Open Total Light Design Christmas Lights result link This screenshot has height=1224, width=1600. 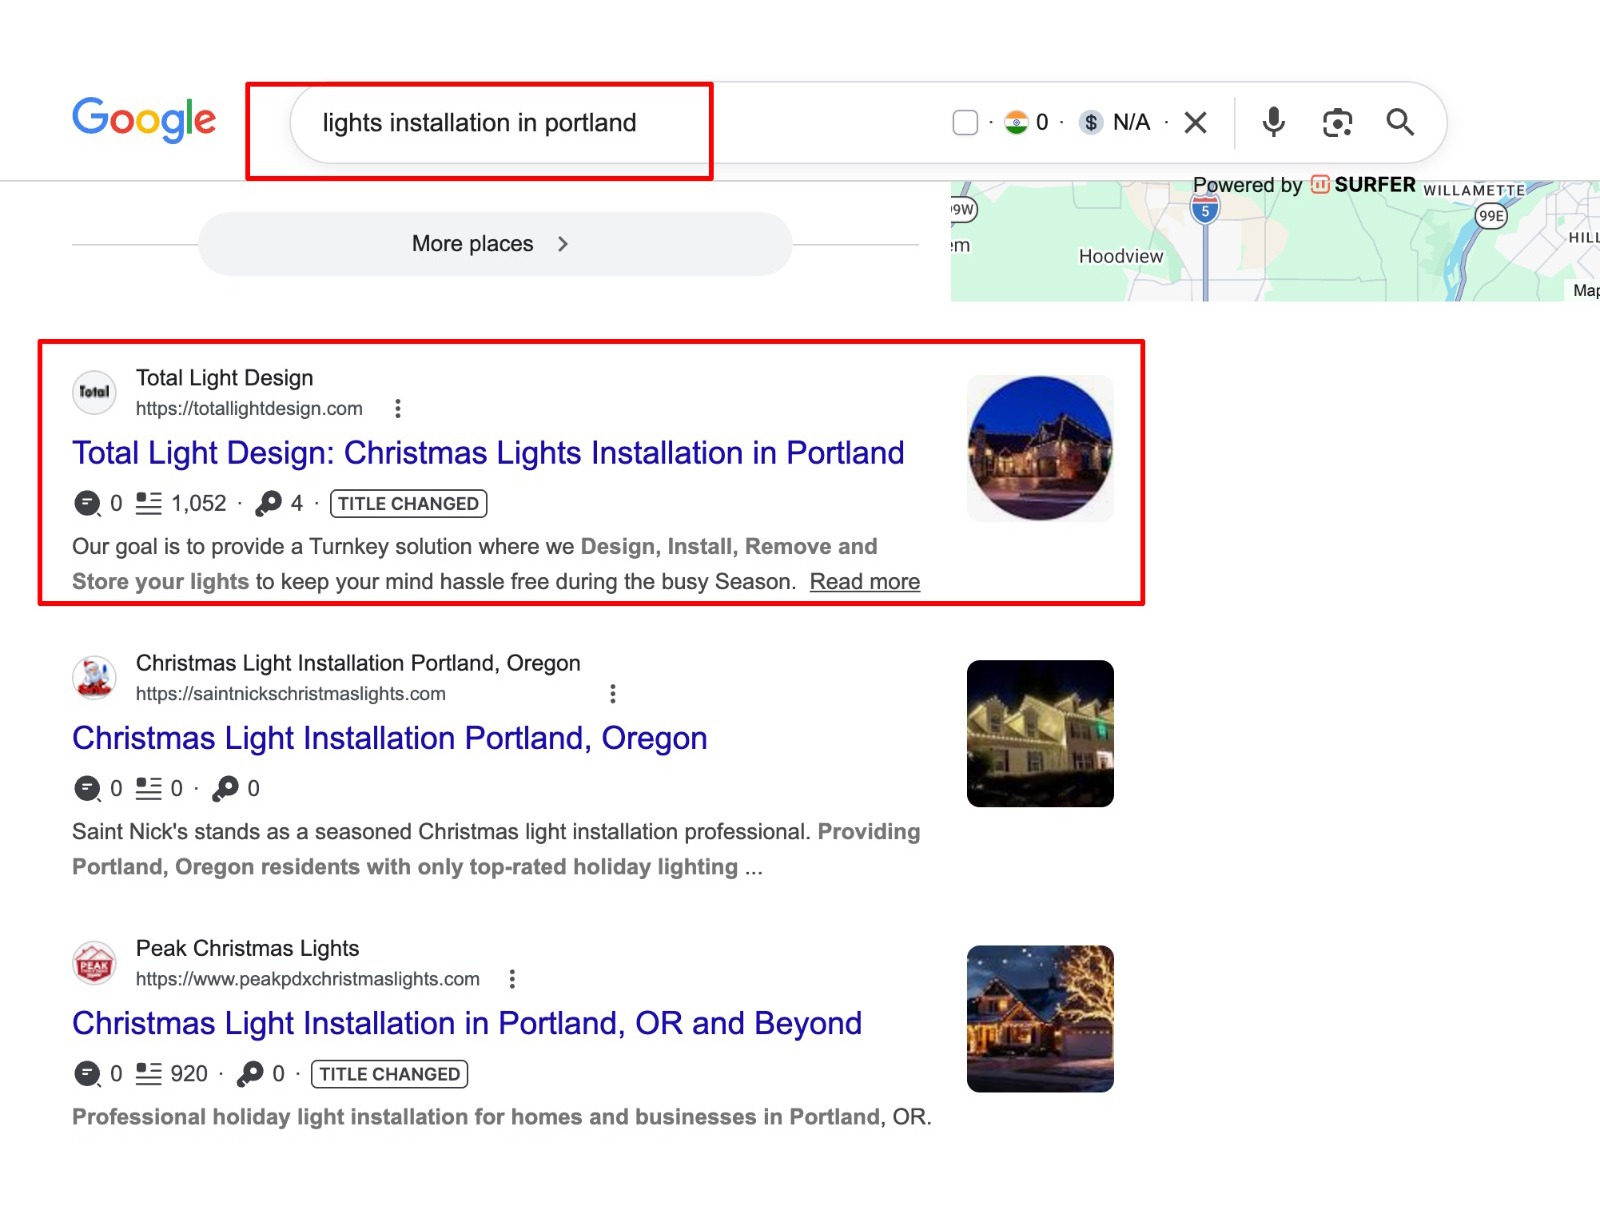click(x=488, y=453)
